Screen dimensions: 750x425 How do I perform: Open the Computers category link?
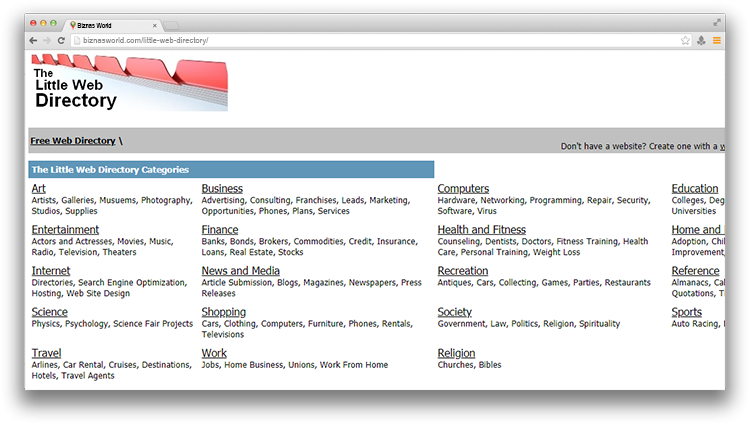[463, 188]
